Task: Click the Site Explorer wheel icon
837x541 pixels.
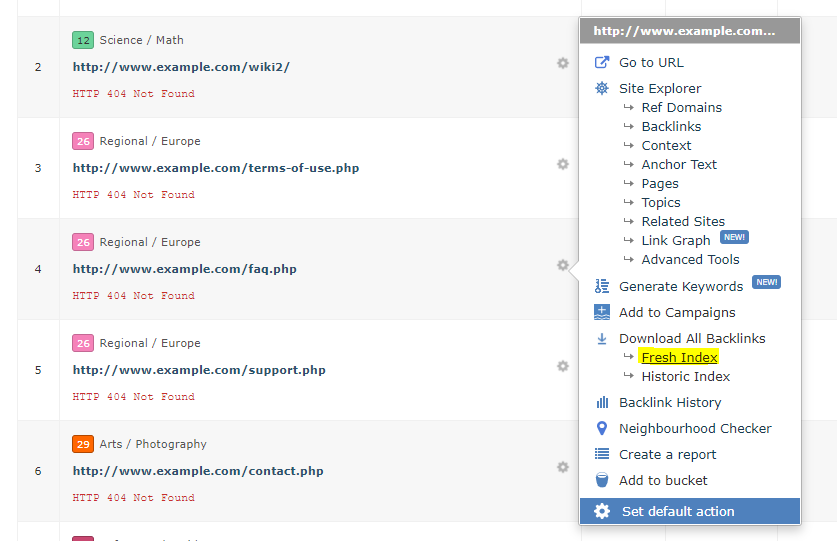Action: pos(602,88)
